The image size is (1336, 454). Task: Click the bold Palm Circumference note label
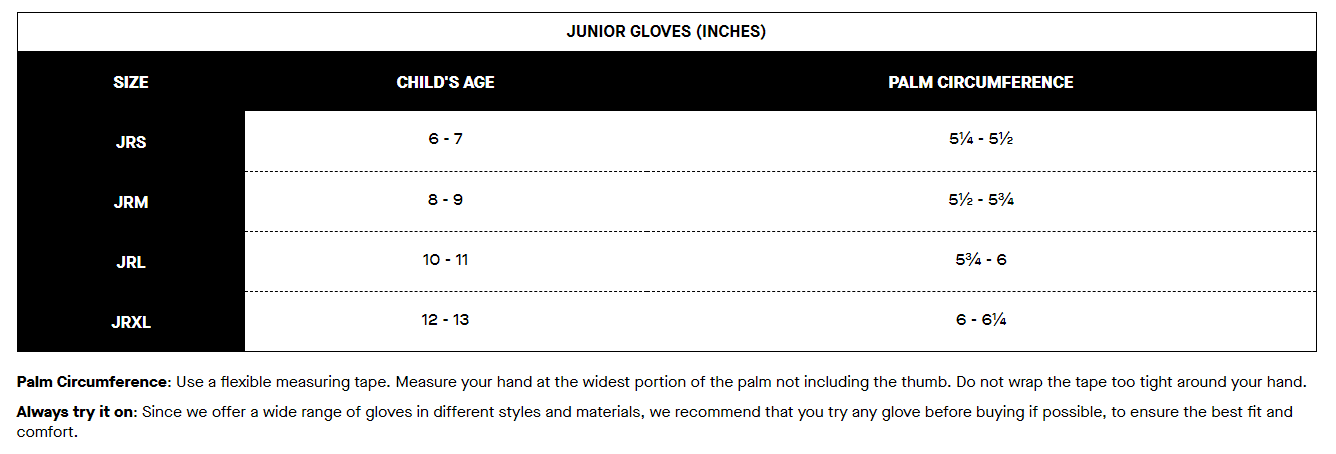[94, 382]
